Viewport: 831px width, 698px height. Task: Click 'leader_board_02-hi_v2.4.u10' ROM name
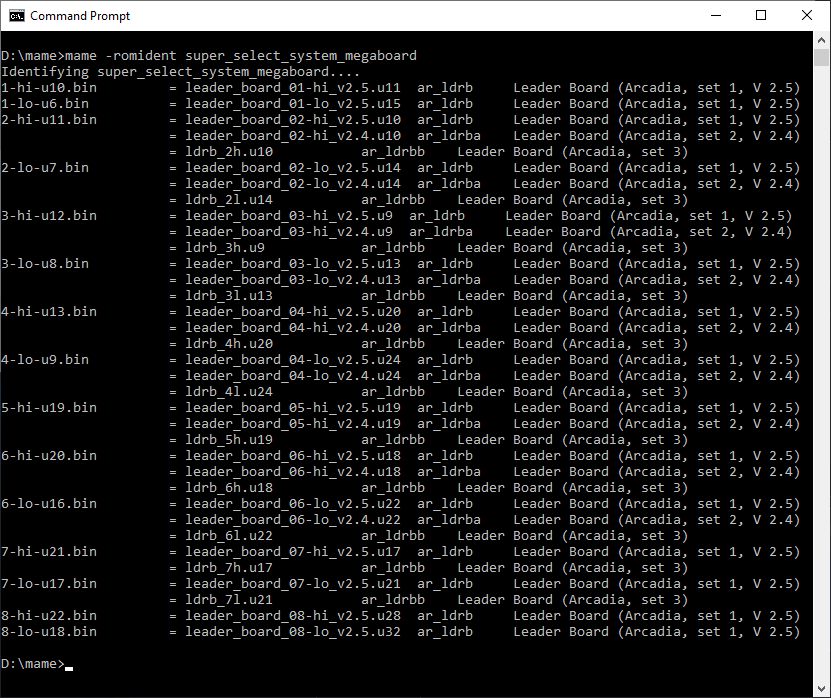point(293,136)
